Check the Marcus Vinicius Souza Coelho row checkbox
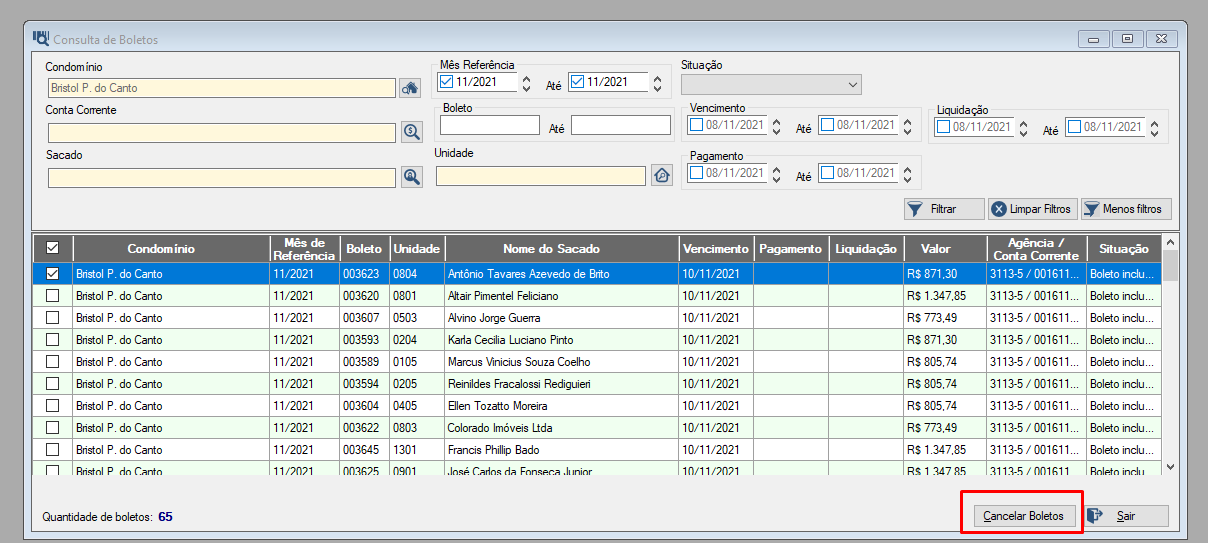The width and height of the screenshot is (1208, 543). tap(53, 361)
